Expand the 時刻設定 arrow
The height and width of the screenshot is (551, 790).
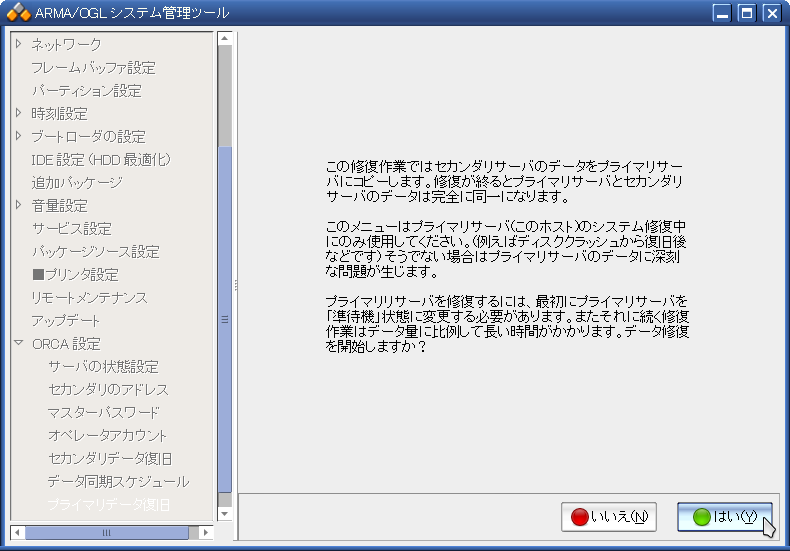pos(18,113)
